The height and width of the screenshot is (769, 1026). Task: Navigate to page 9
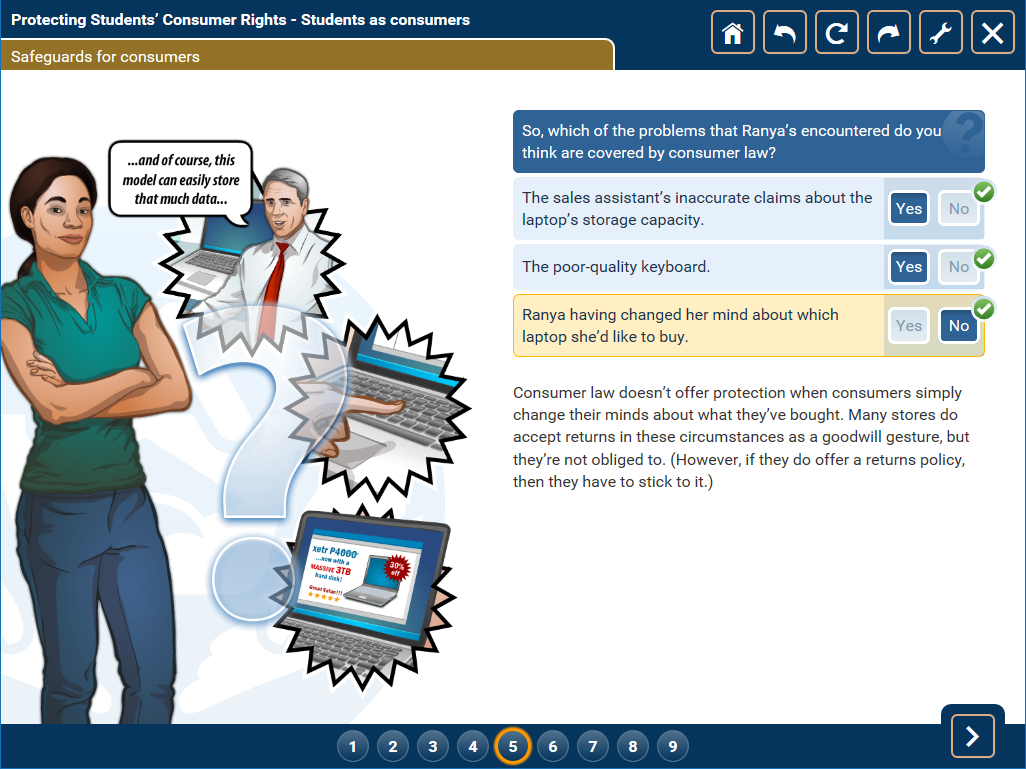[x=672, y=746]
